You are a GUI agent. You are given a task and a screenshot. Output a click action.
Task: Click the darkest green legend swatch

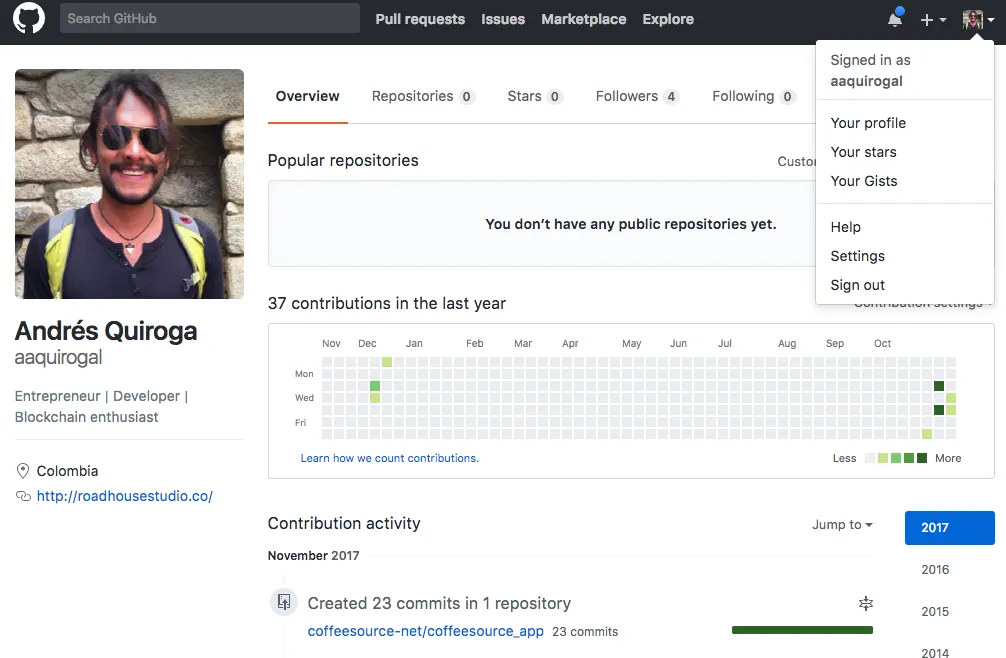[921, 458]
